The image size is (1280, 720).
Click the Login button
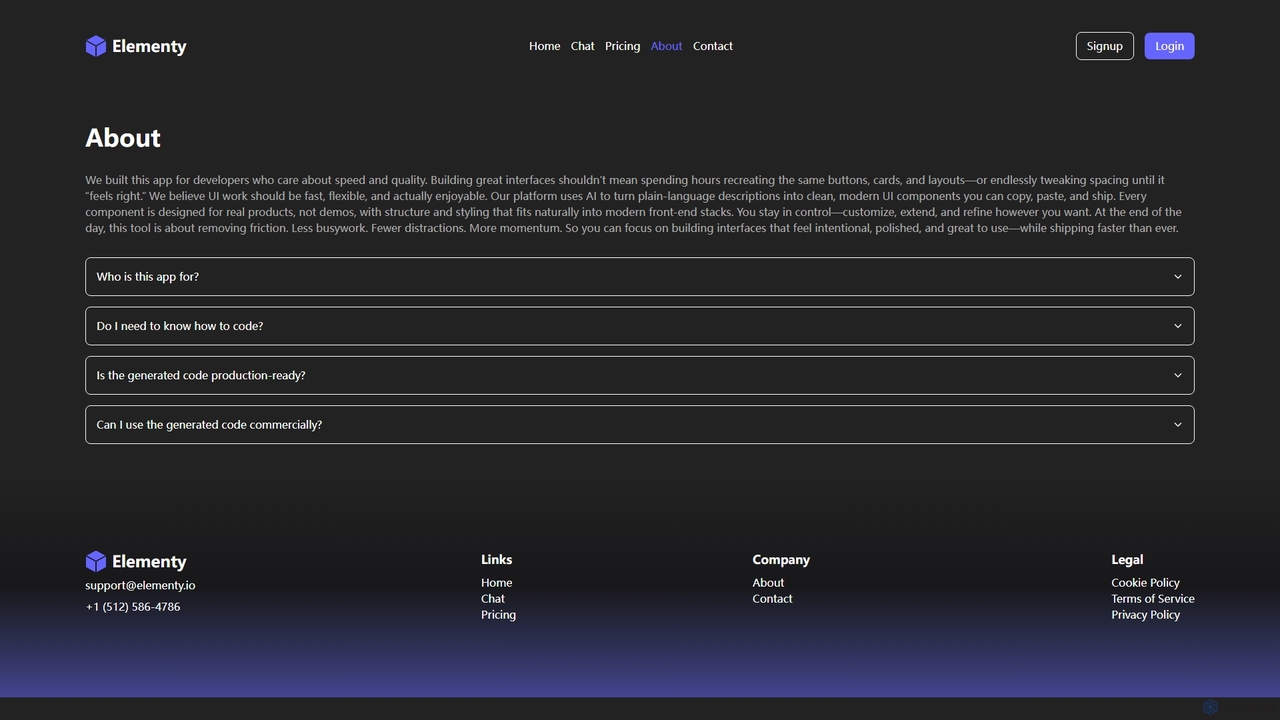point(1169,46)
